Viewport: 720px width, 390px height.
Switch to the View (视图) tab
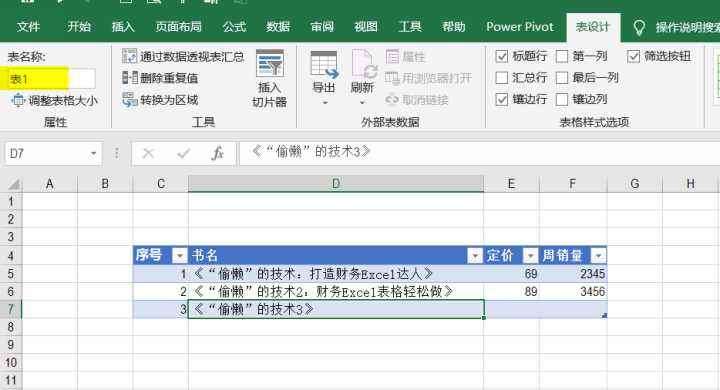(x=366, y=27)
